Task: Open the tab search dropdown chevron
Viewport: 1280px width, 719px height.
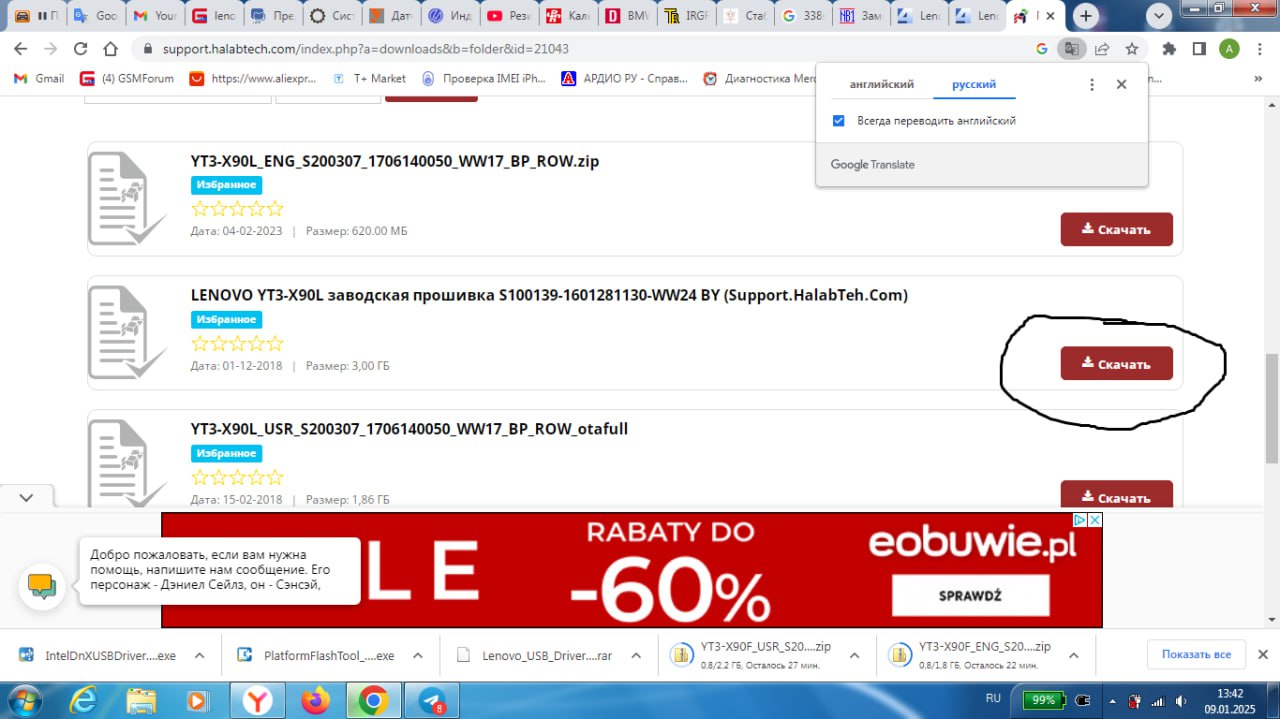Action: click(x=1158, y=16)
